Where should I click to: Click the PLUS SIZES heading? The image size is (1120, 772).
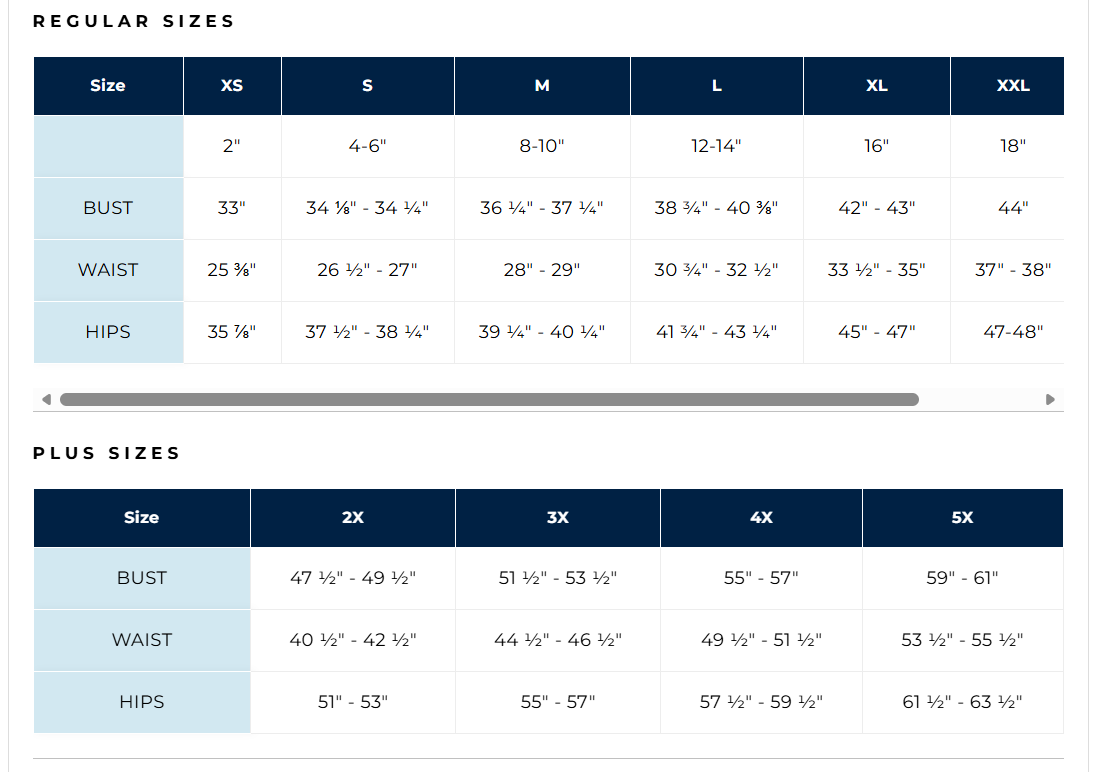point(107,453)
